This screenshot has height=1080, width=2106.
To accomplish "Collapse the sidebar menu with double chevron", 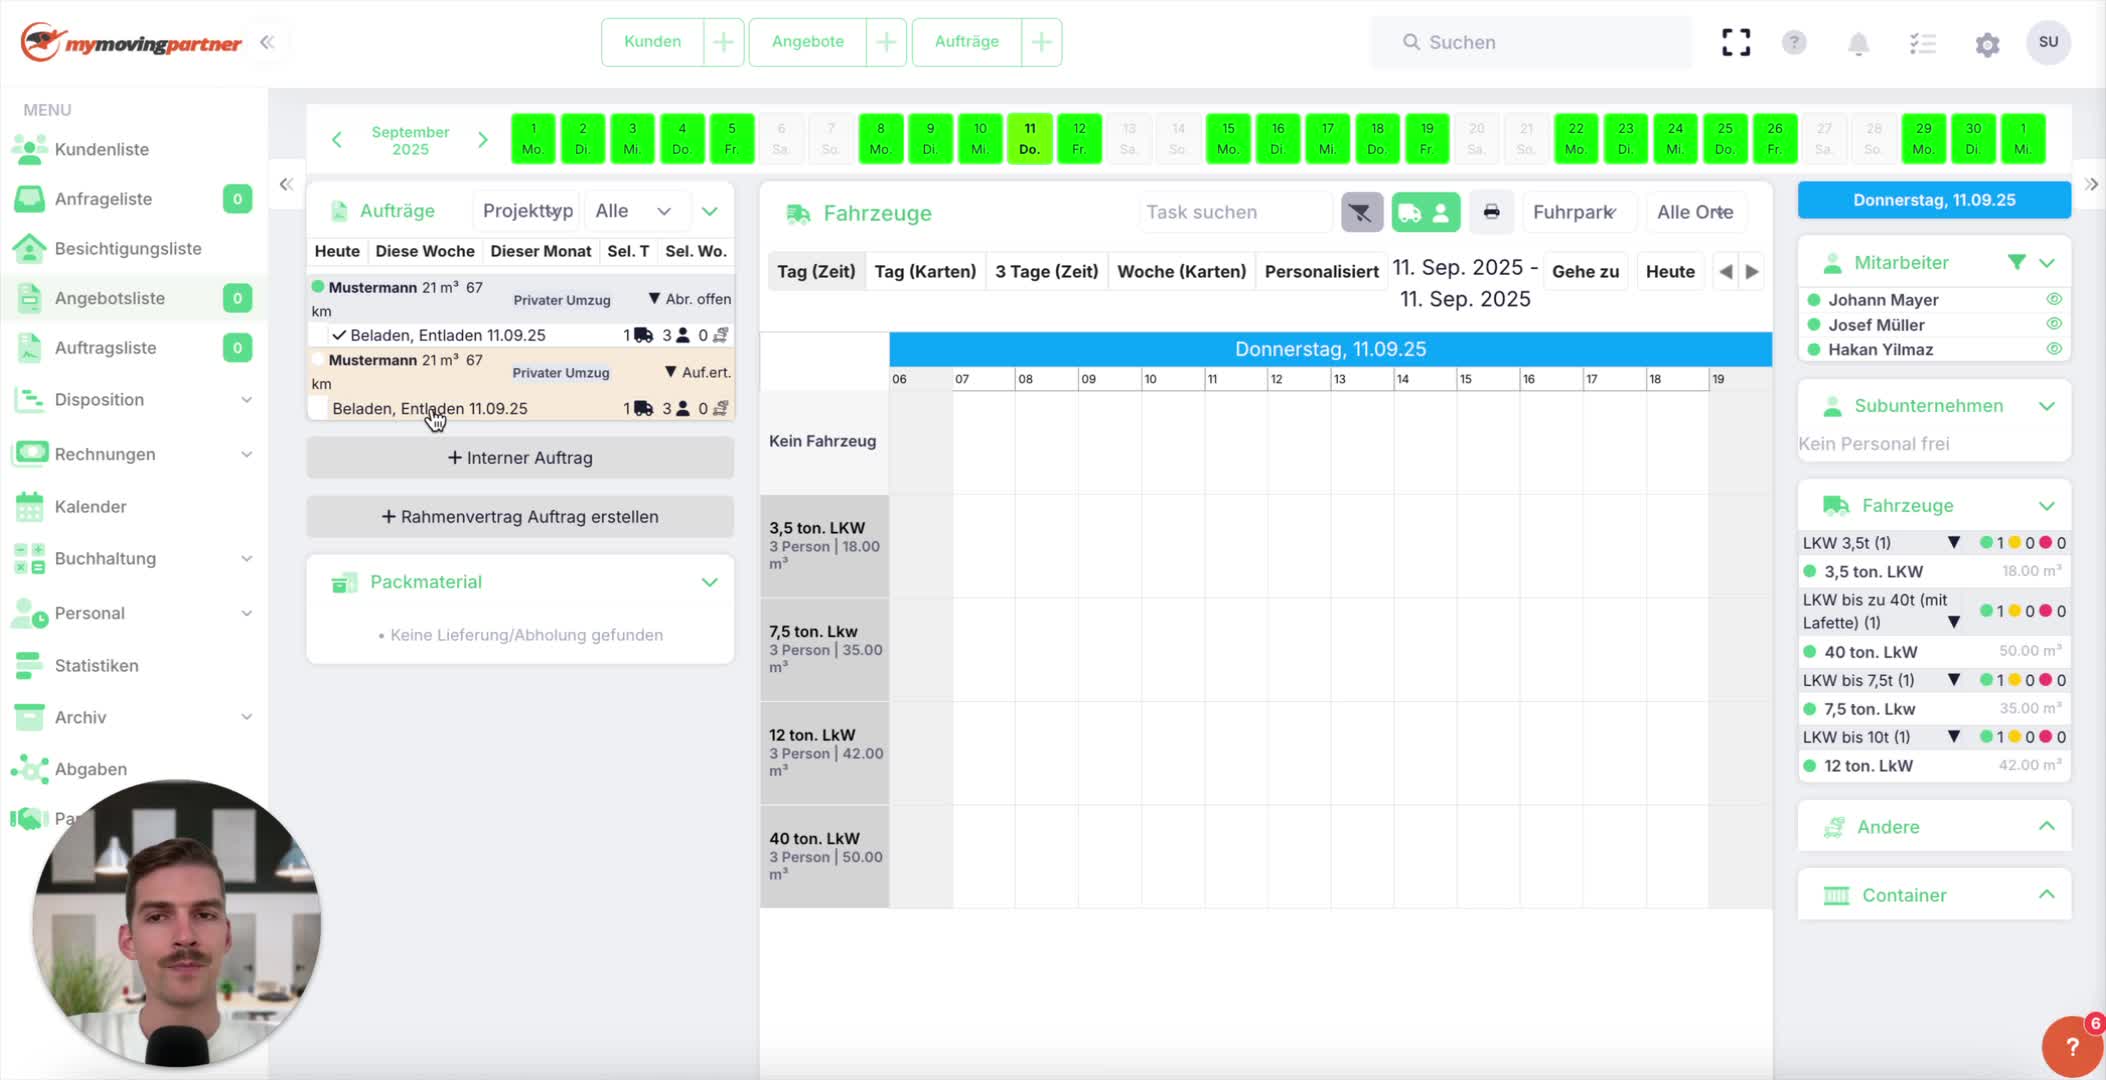I will point(267,42).
